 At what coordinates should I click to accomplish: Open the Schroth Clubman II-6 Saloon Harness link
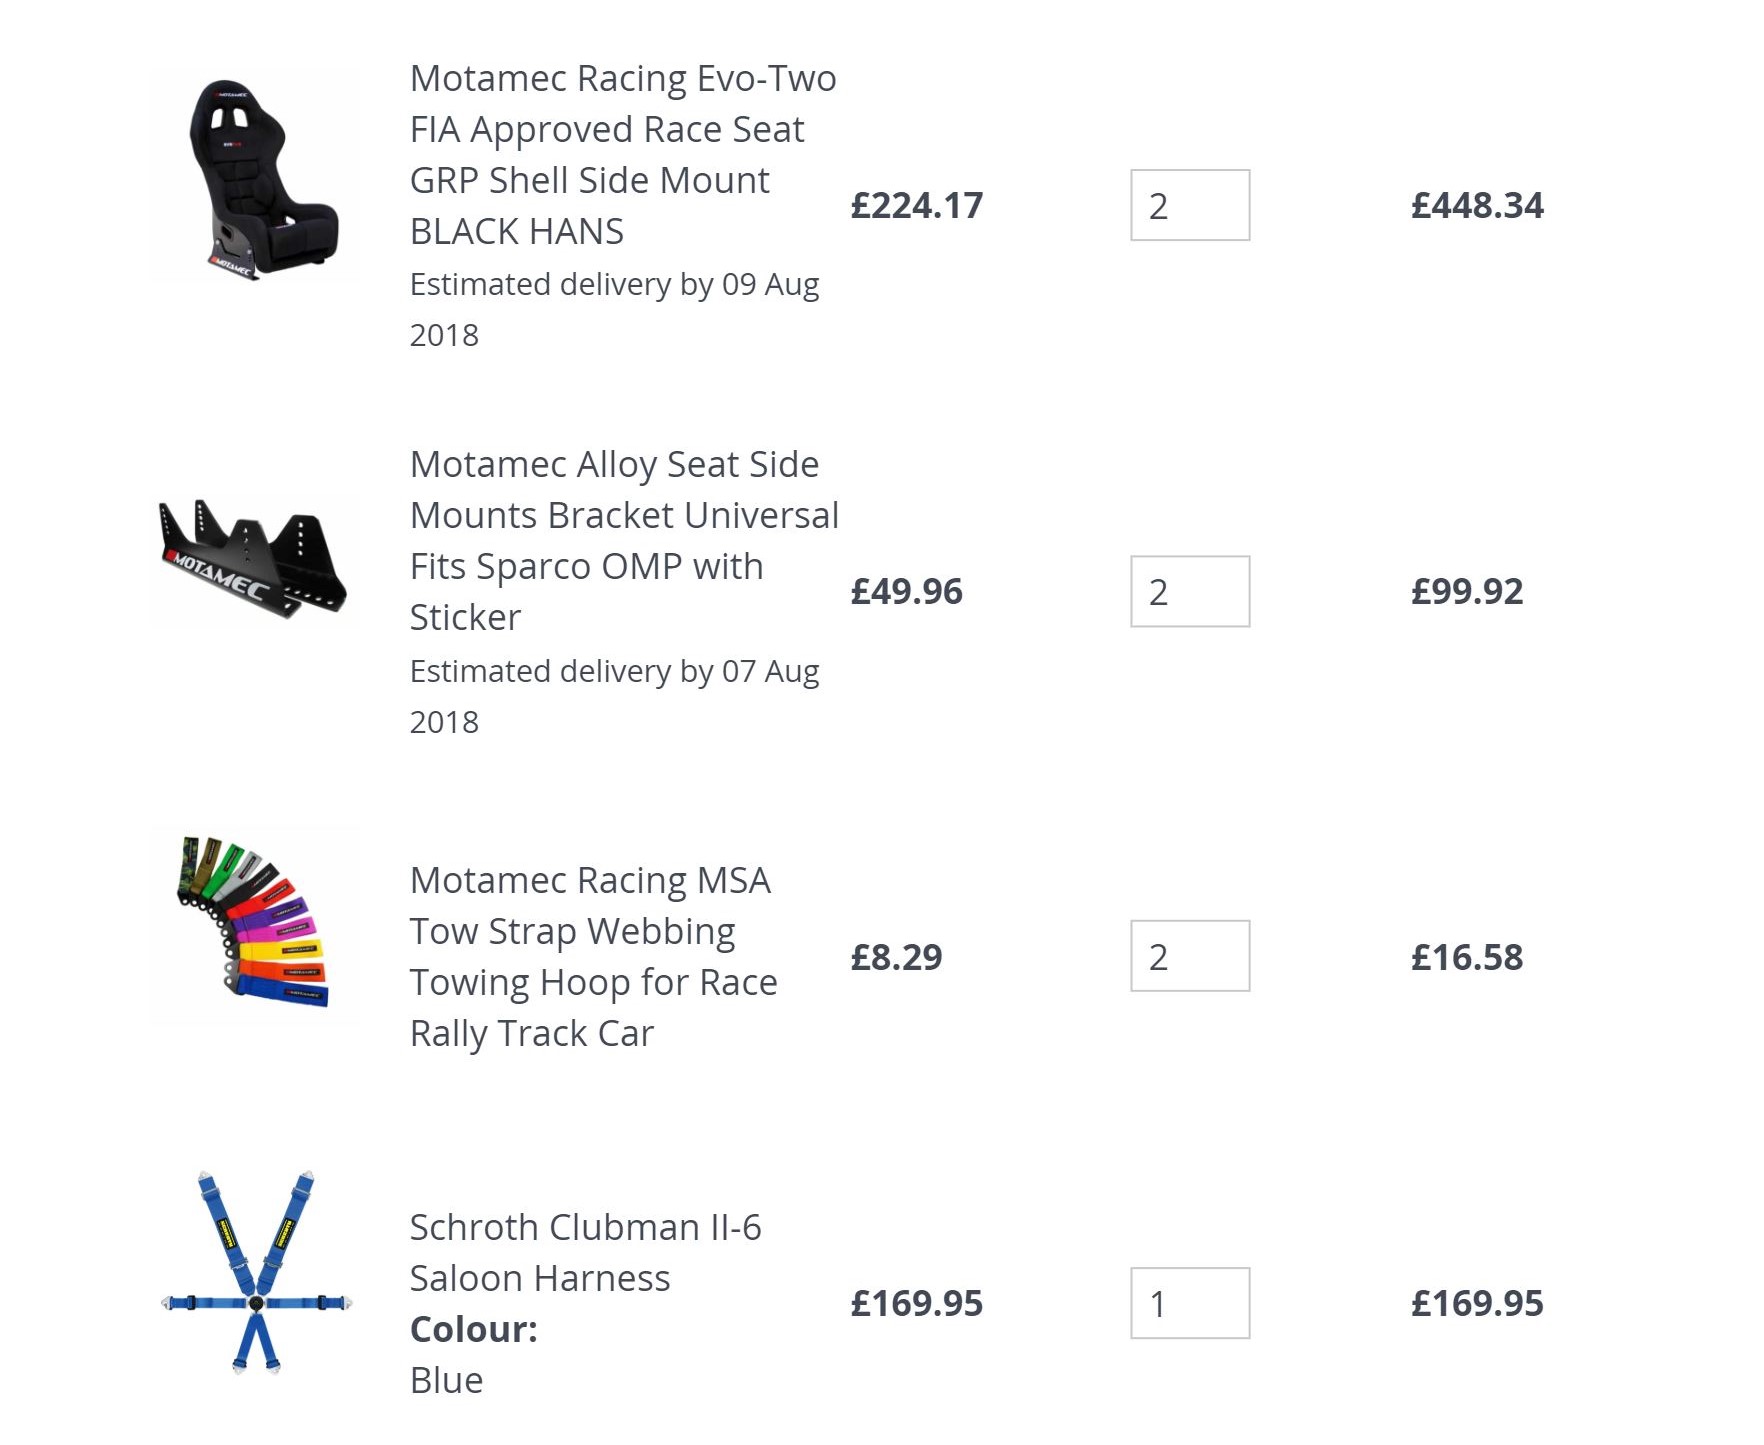click(585, 1252)
